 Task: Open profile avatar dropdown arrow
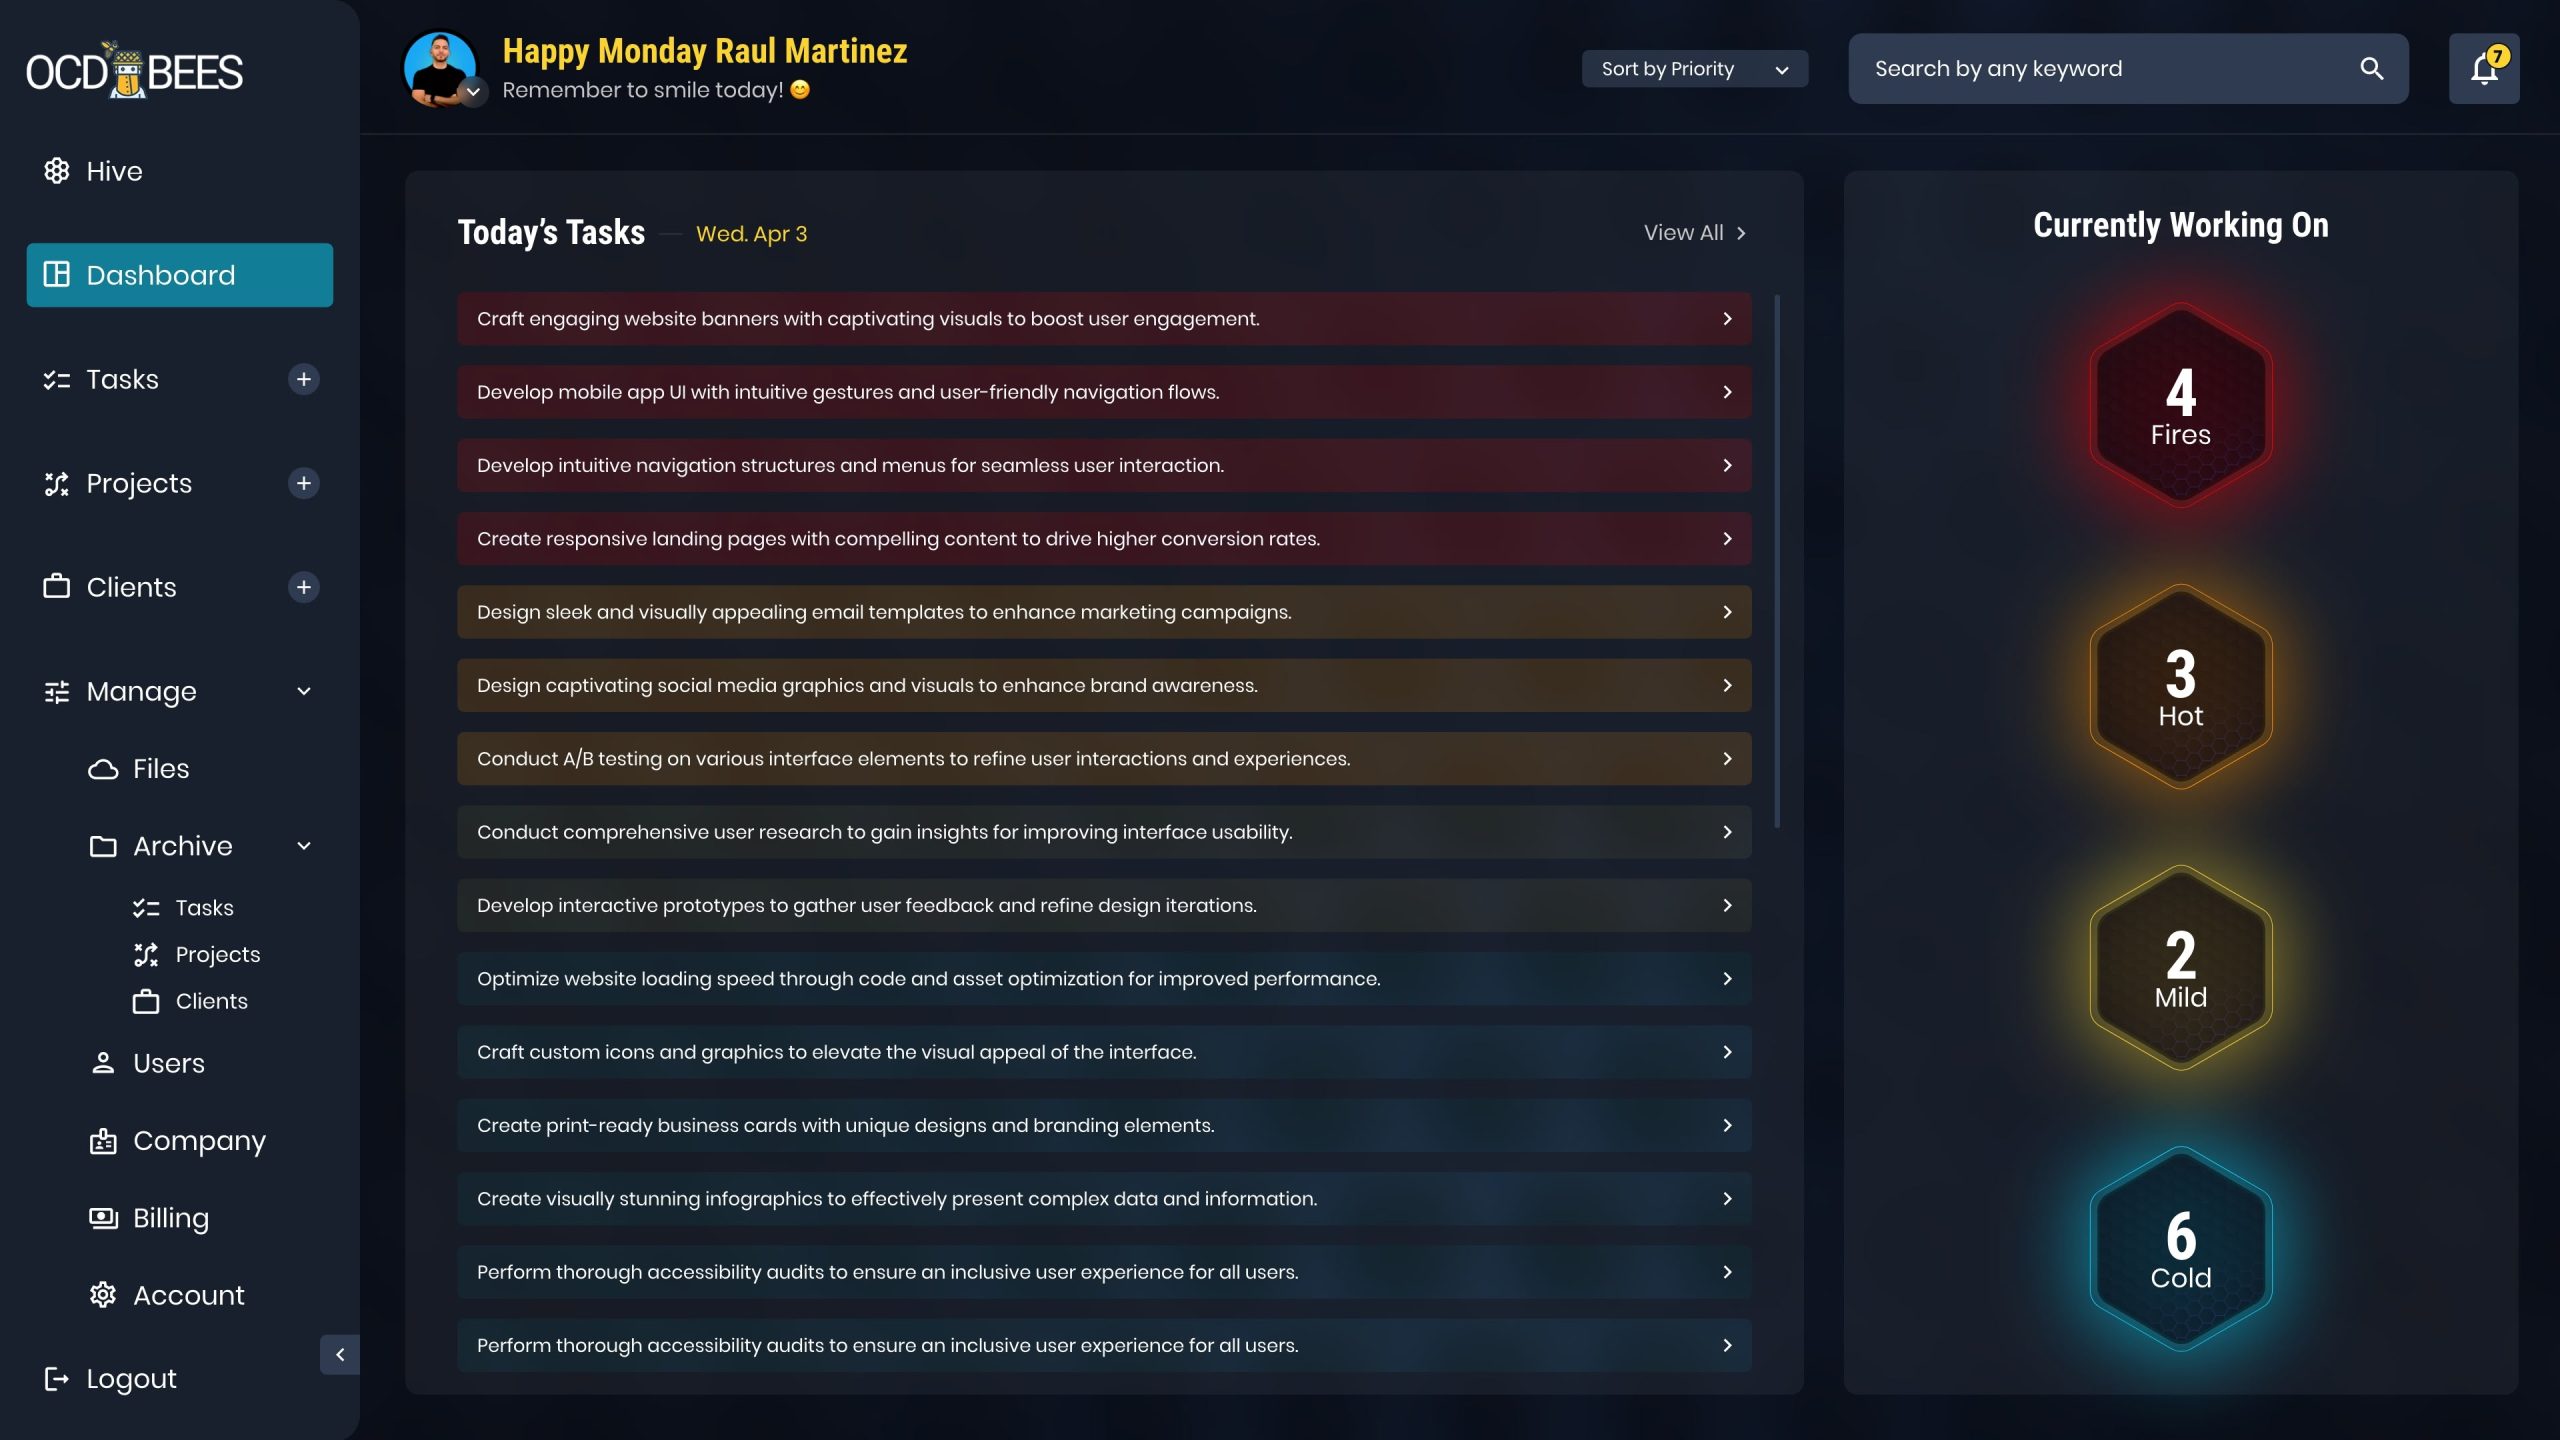click(x=473, y=91)
